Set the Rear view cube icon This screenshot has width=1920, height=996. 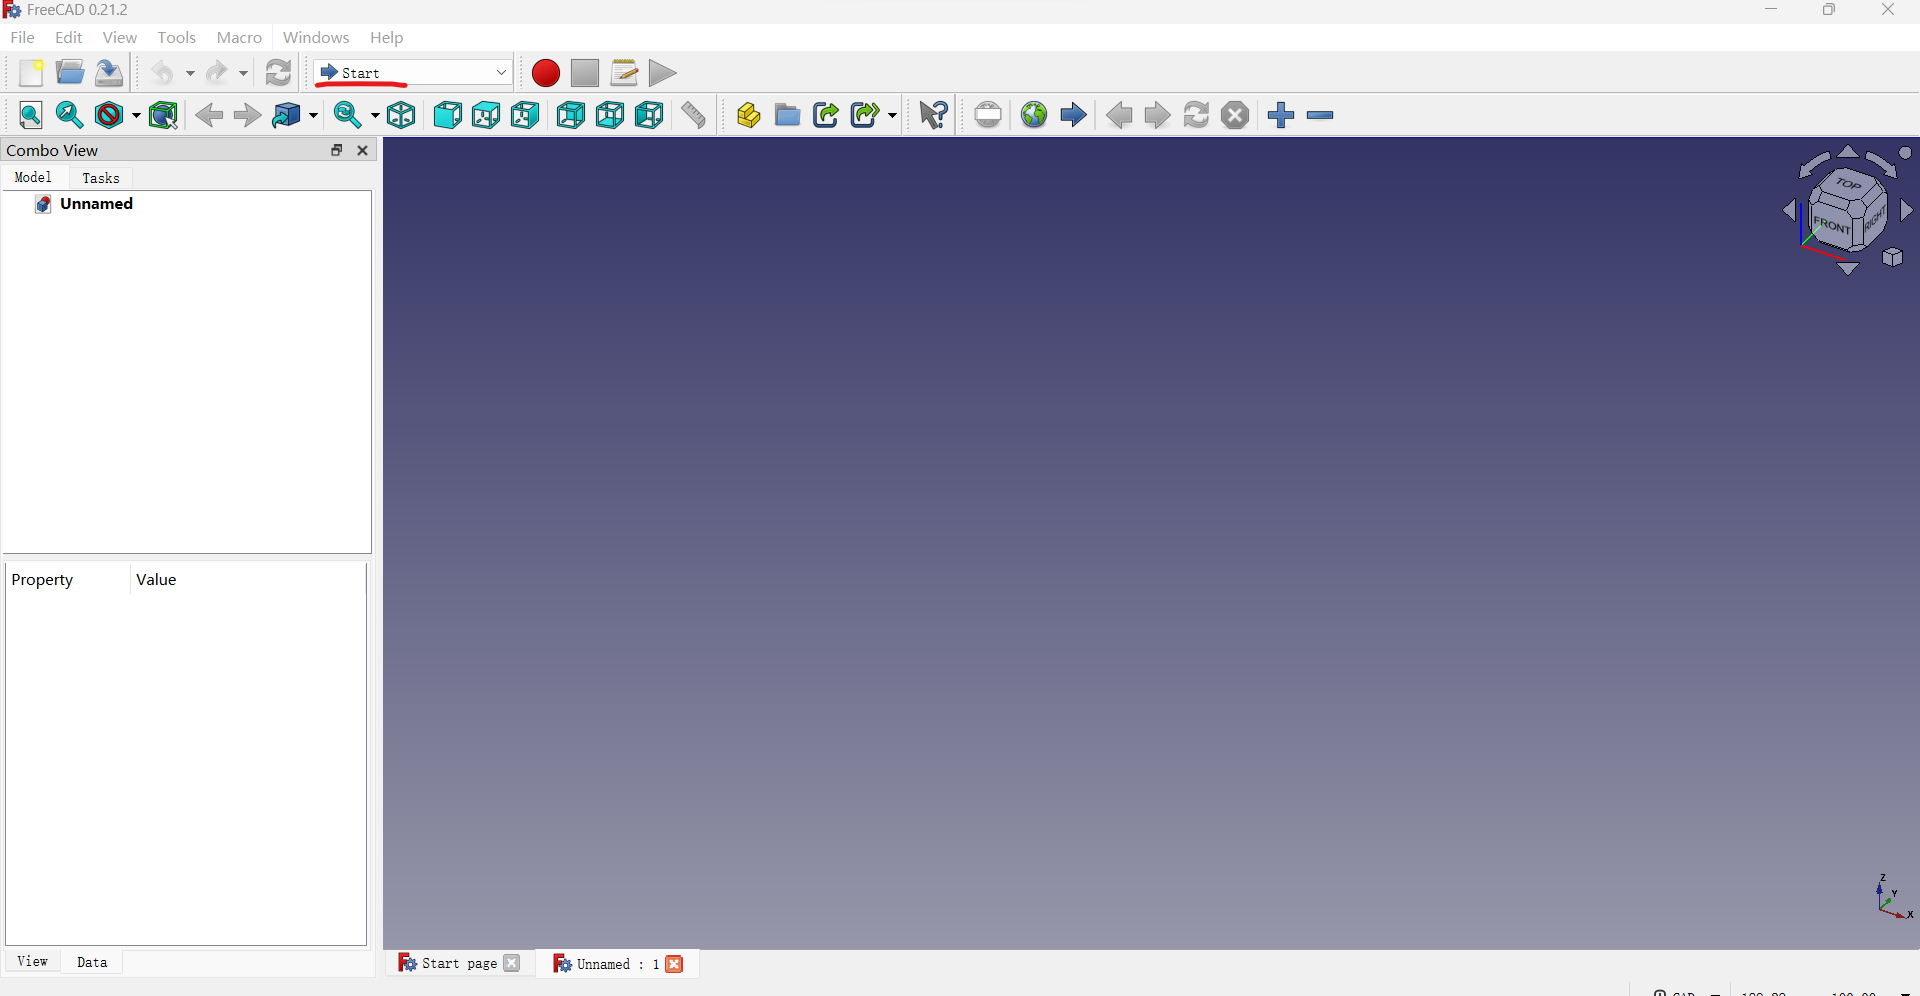572,115
